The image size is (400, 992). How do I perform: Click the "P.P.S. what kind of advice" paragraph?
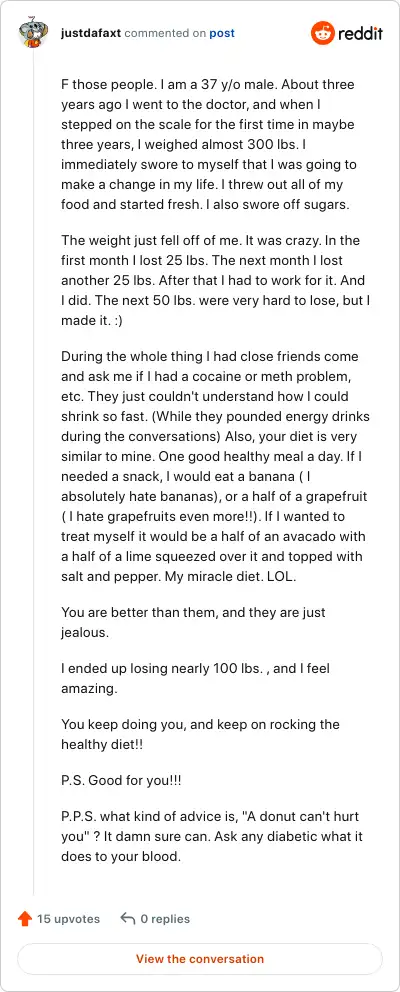coord(212,837)
